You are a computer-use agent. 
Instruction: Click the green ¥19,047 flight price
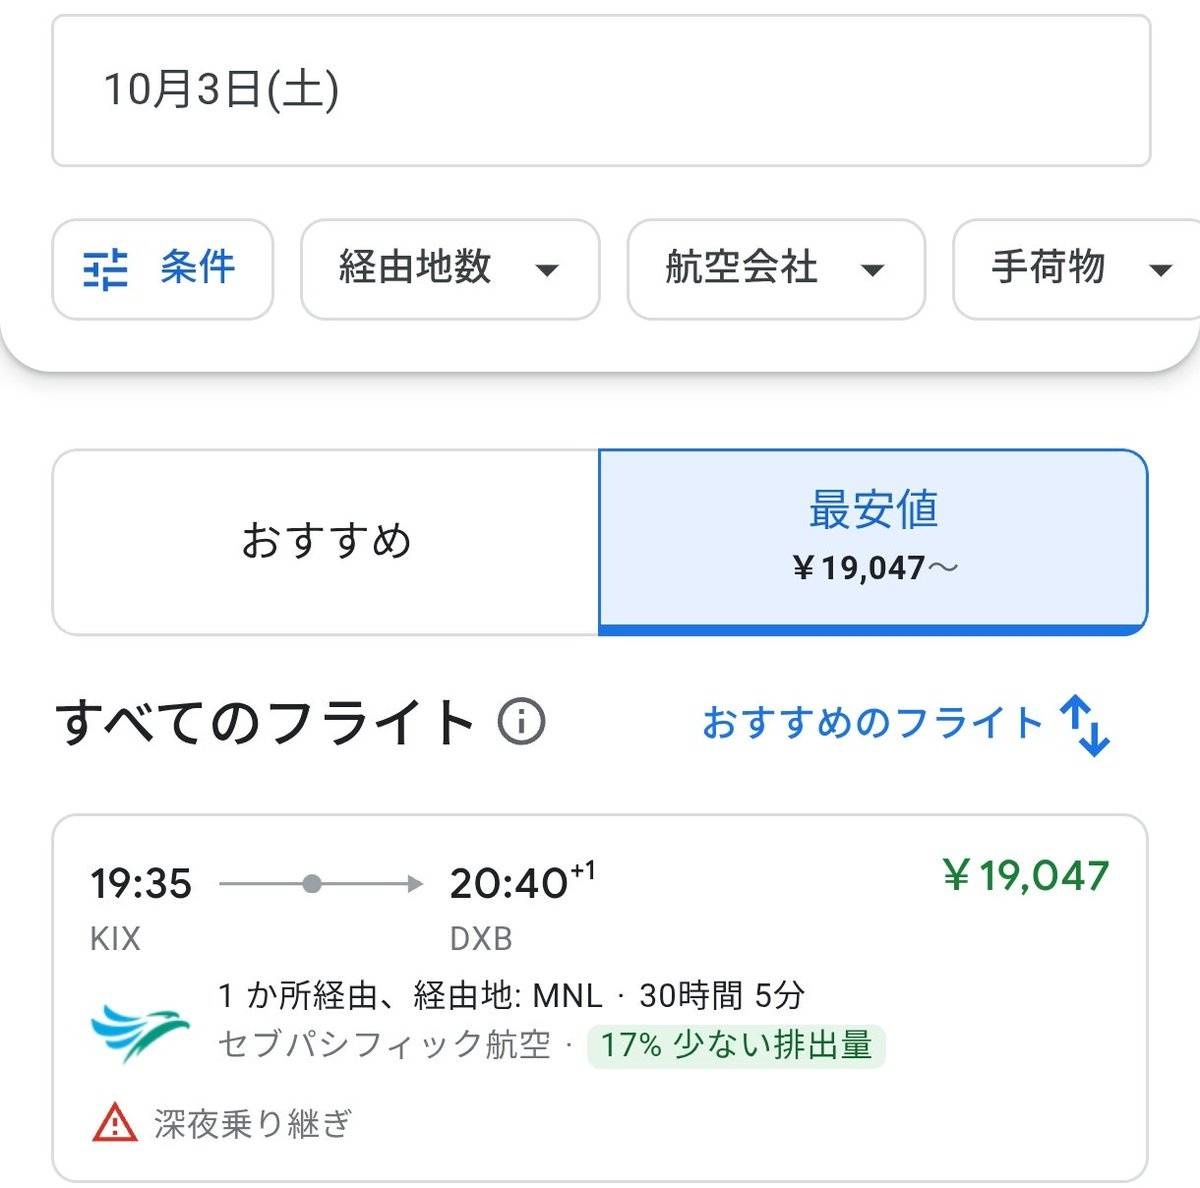coord(1026,876)
